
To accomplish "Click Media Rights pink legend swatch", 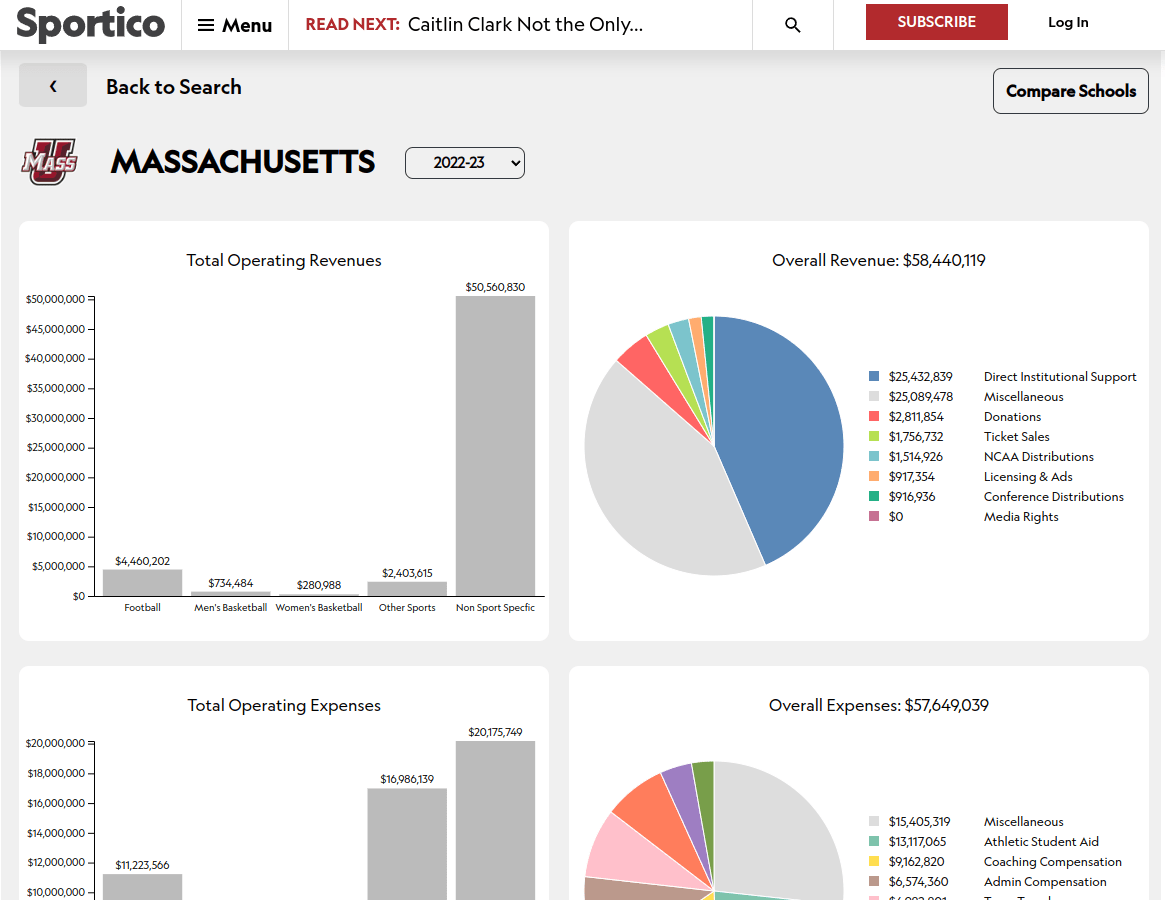I will pyautogui.click(x=874, y=517).
